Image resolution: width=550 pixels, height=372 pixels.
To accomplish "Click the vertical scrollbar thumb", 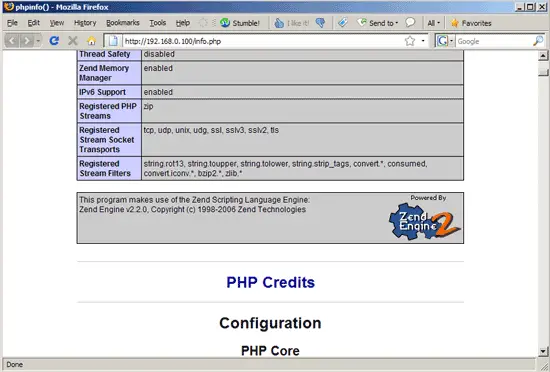I will pyautogui.click(x=543, y=72).
